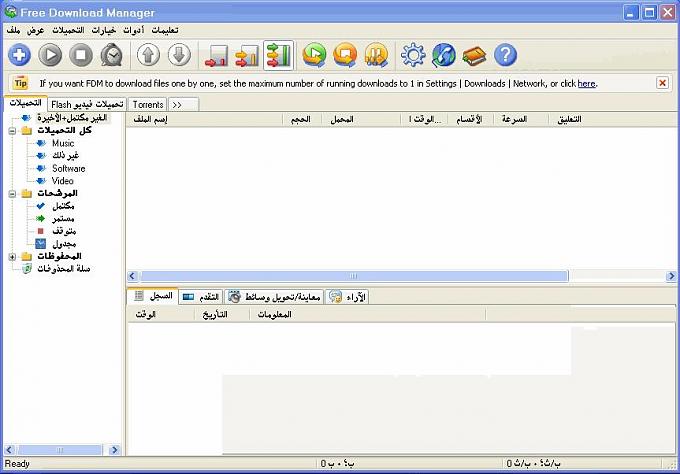Click the blue plus add download icon

(x=19, y=55)
